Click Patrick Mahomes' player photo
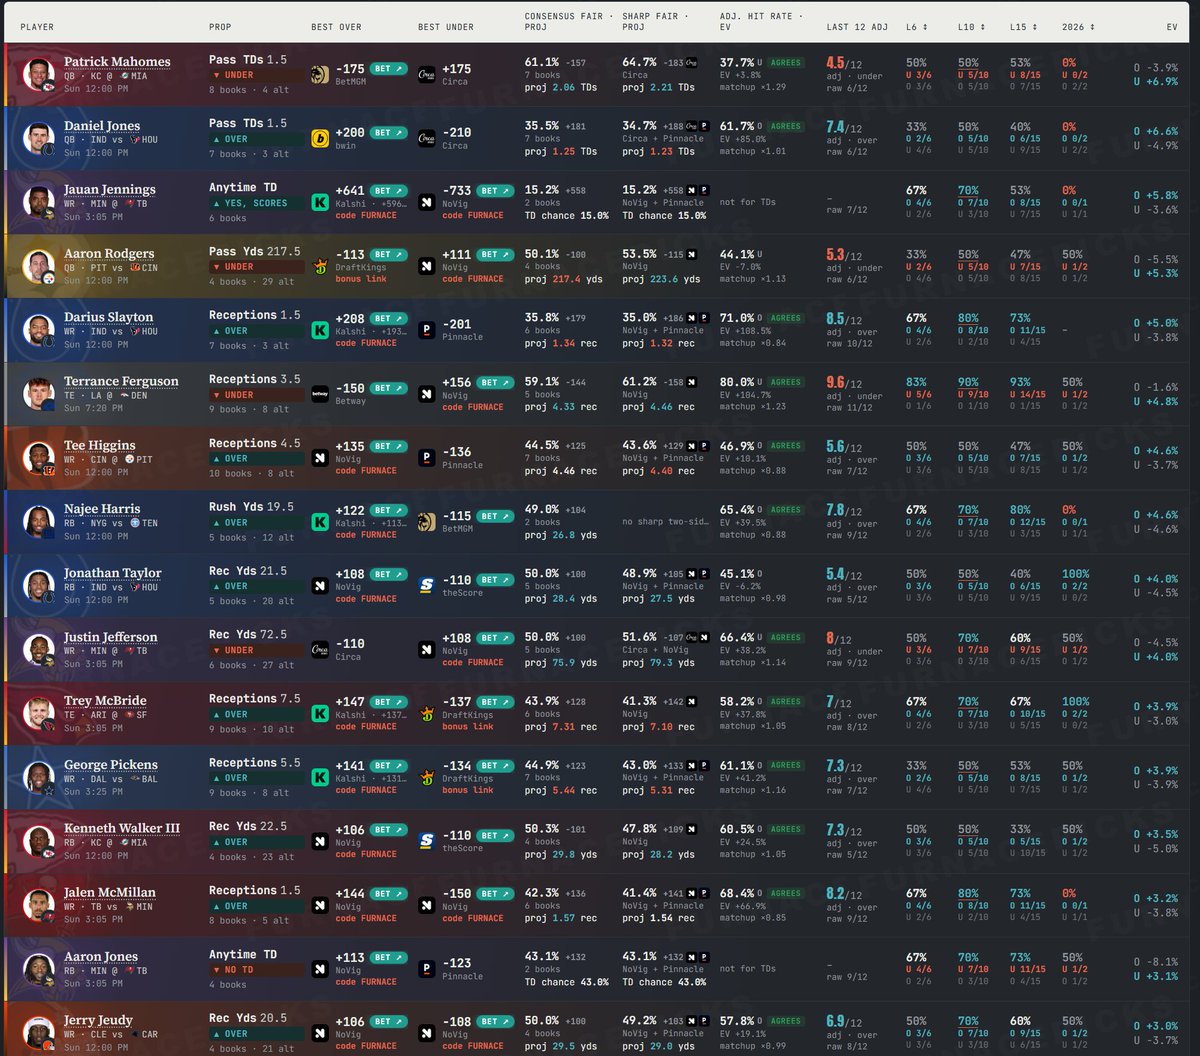Image resolution: width=1200 pixels, height=1056 pixels. 39,74
